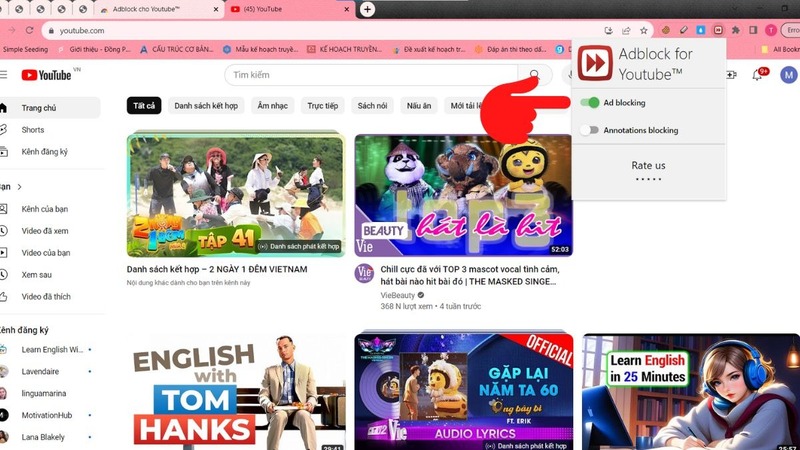Open 'Danh sách kết hợp – 2 NGÀY 1 ĐÊM' title
800x450 pixels.
217,269
